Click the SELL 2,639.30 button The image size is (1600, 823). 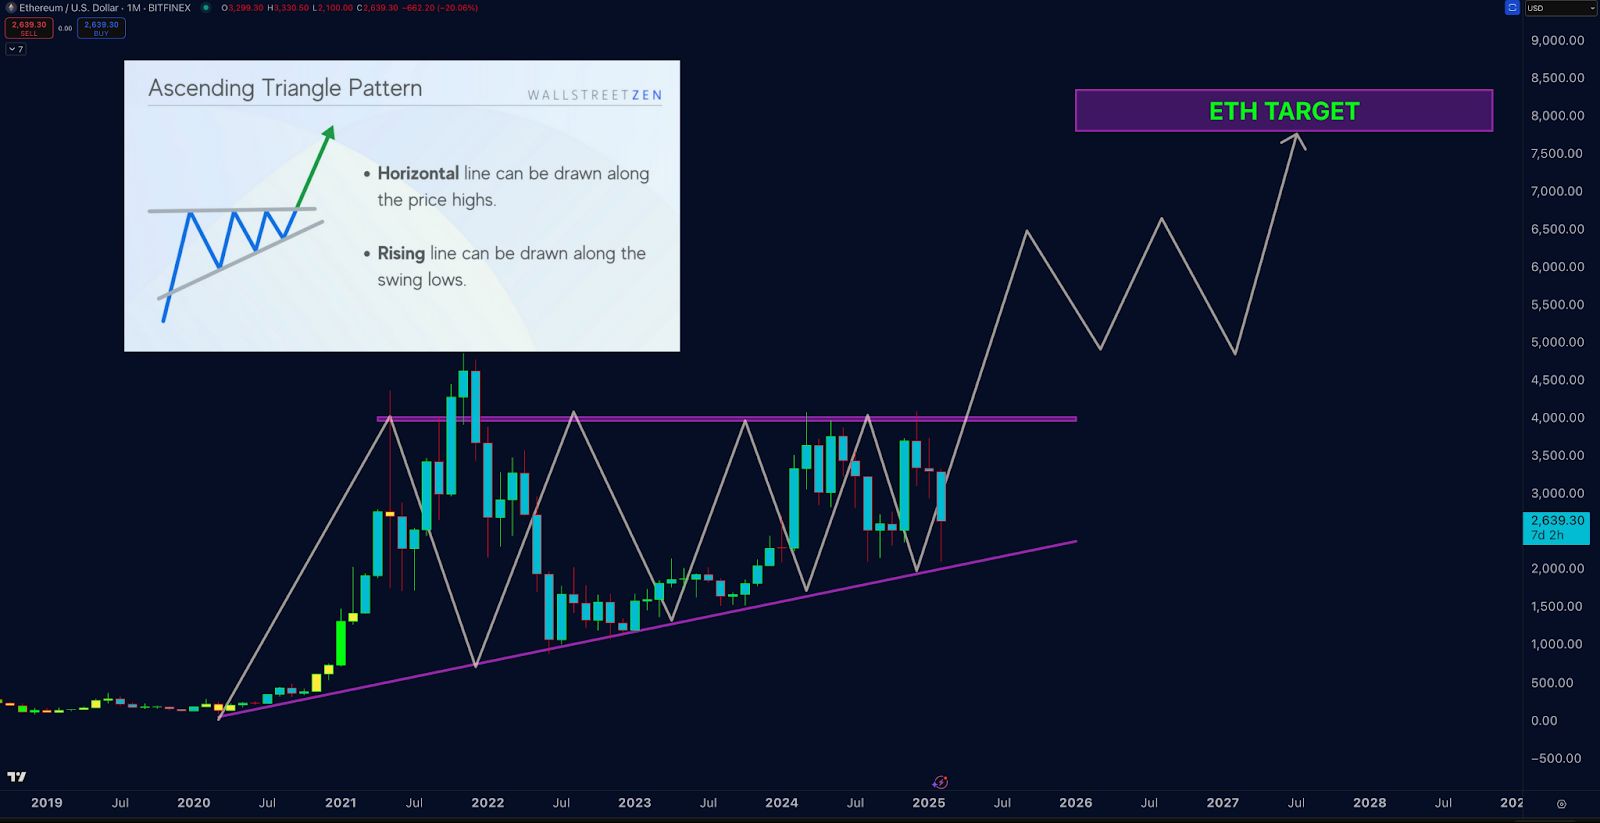pos(29,28)
